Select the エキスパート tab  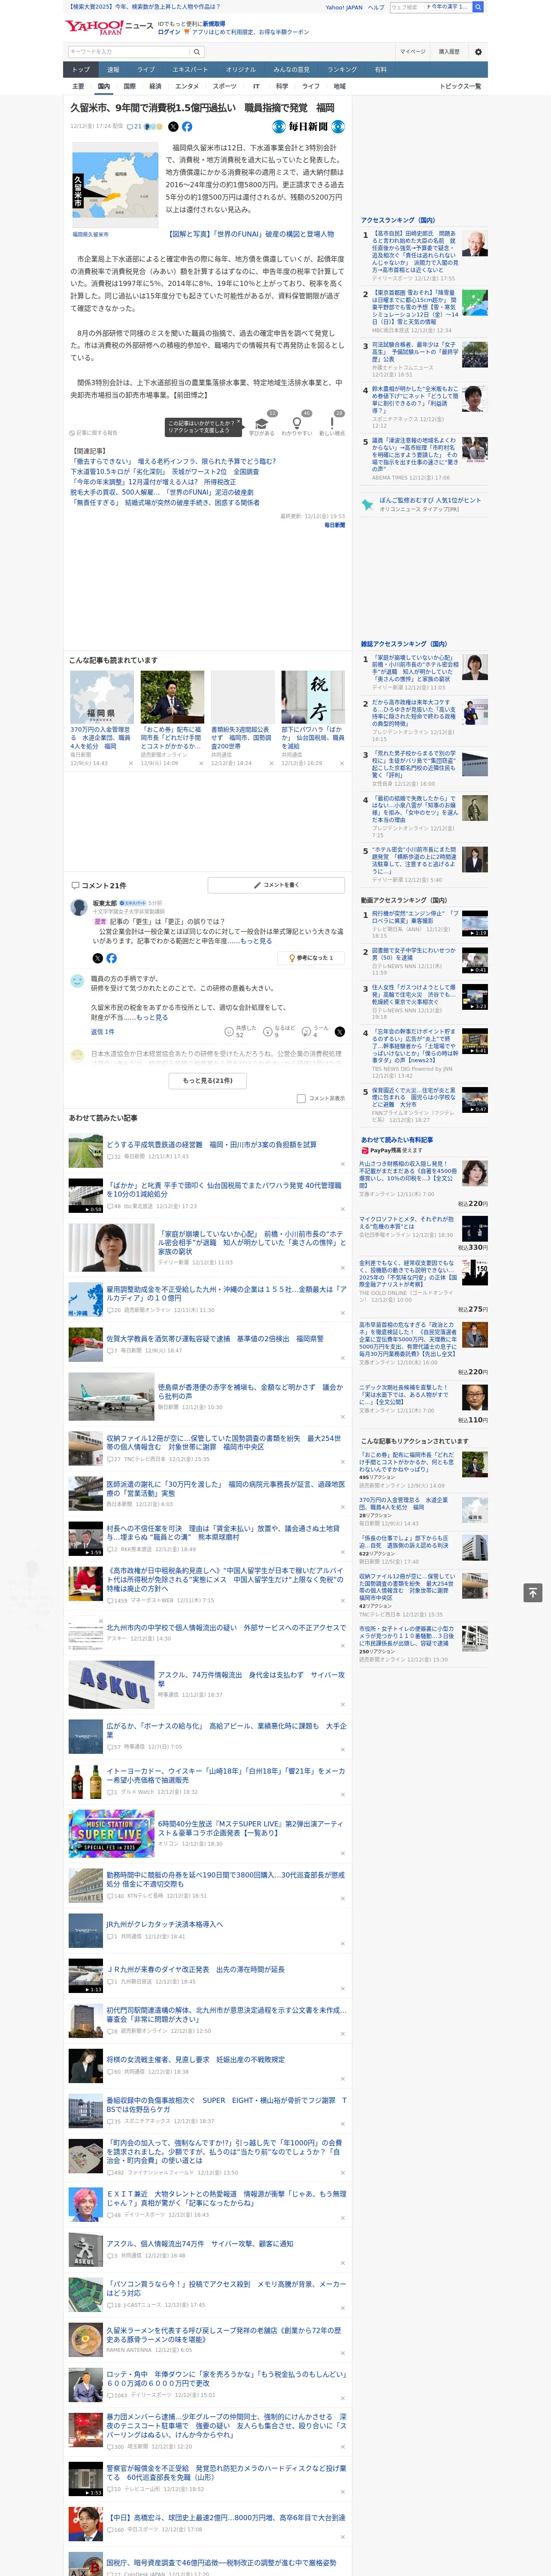coord(190,70)
